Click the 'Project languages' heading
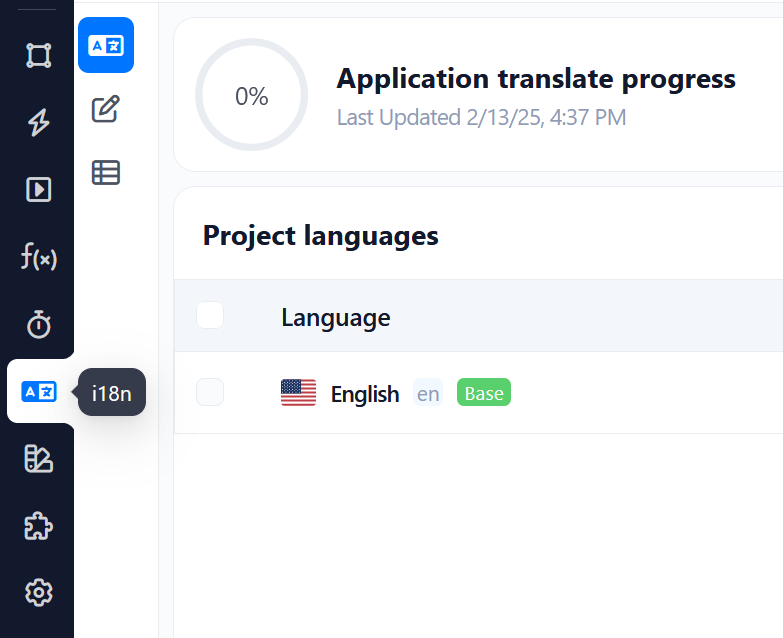This screenshot has height=638, width=783. point(321,236)
